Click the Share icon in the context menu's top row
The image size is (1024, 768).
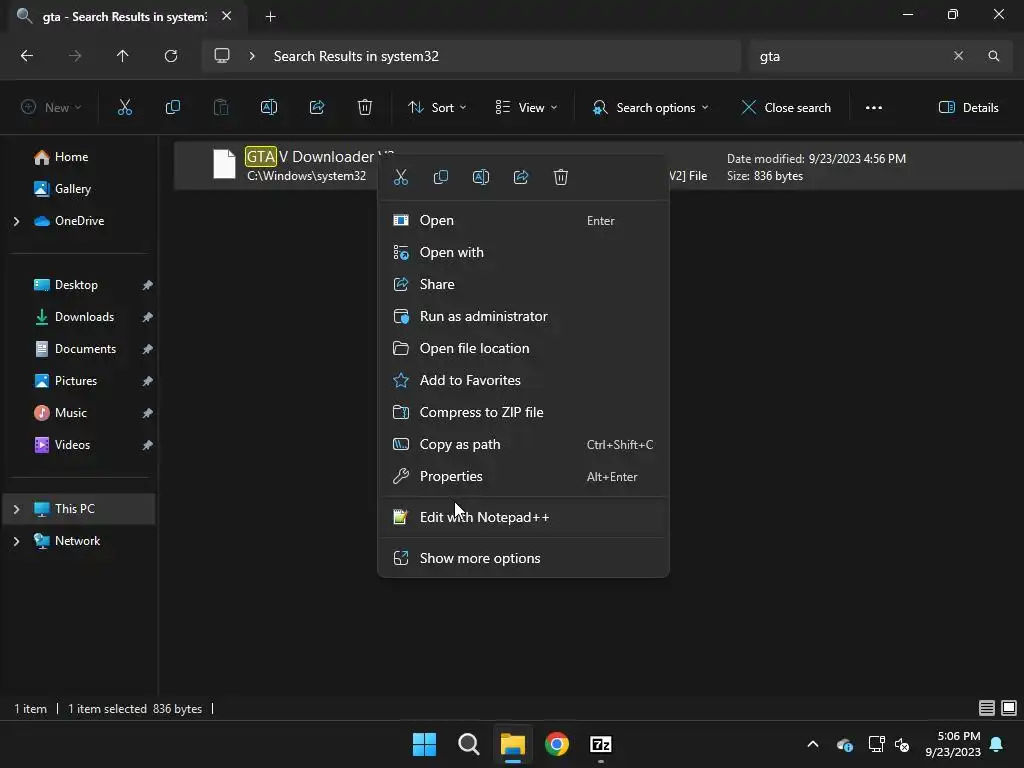520,177
